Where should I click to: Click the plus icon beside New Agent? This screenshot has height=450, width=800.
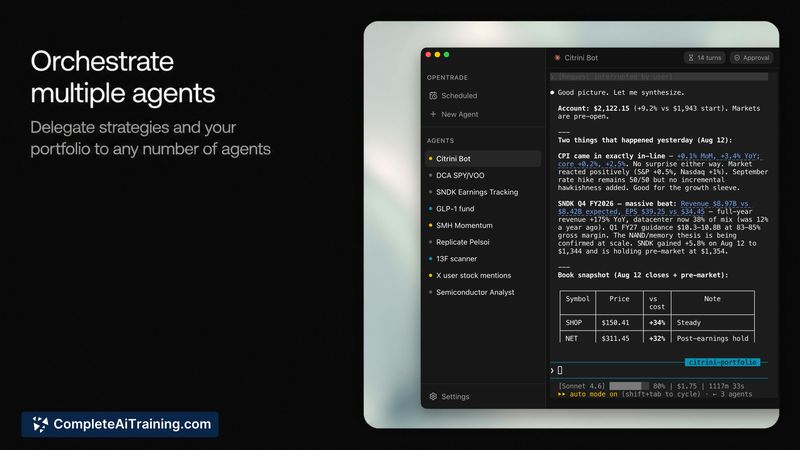433,114
